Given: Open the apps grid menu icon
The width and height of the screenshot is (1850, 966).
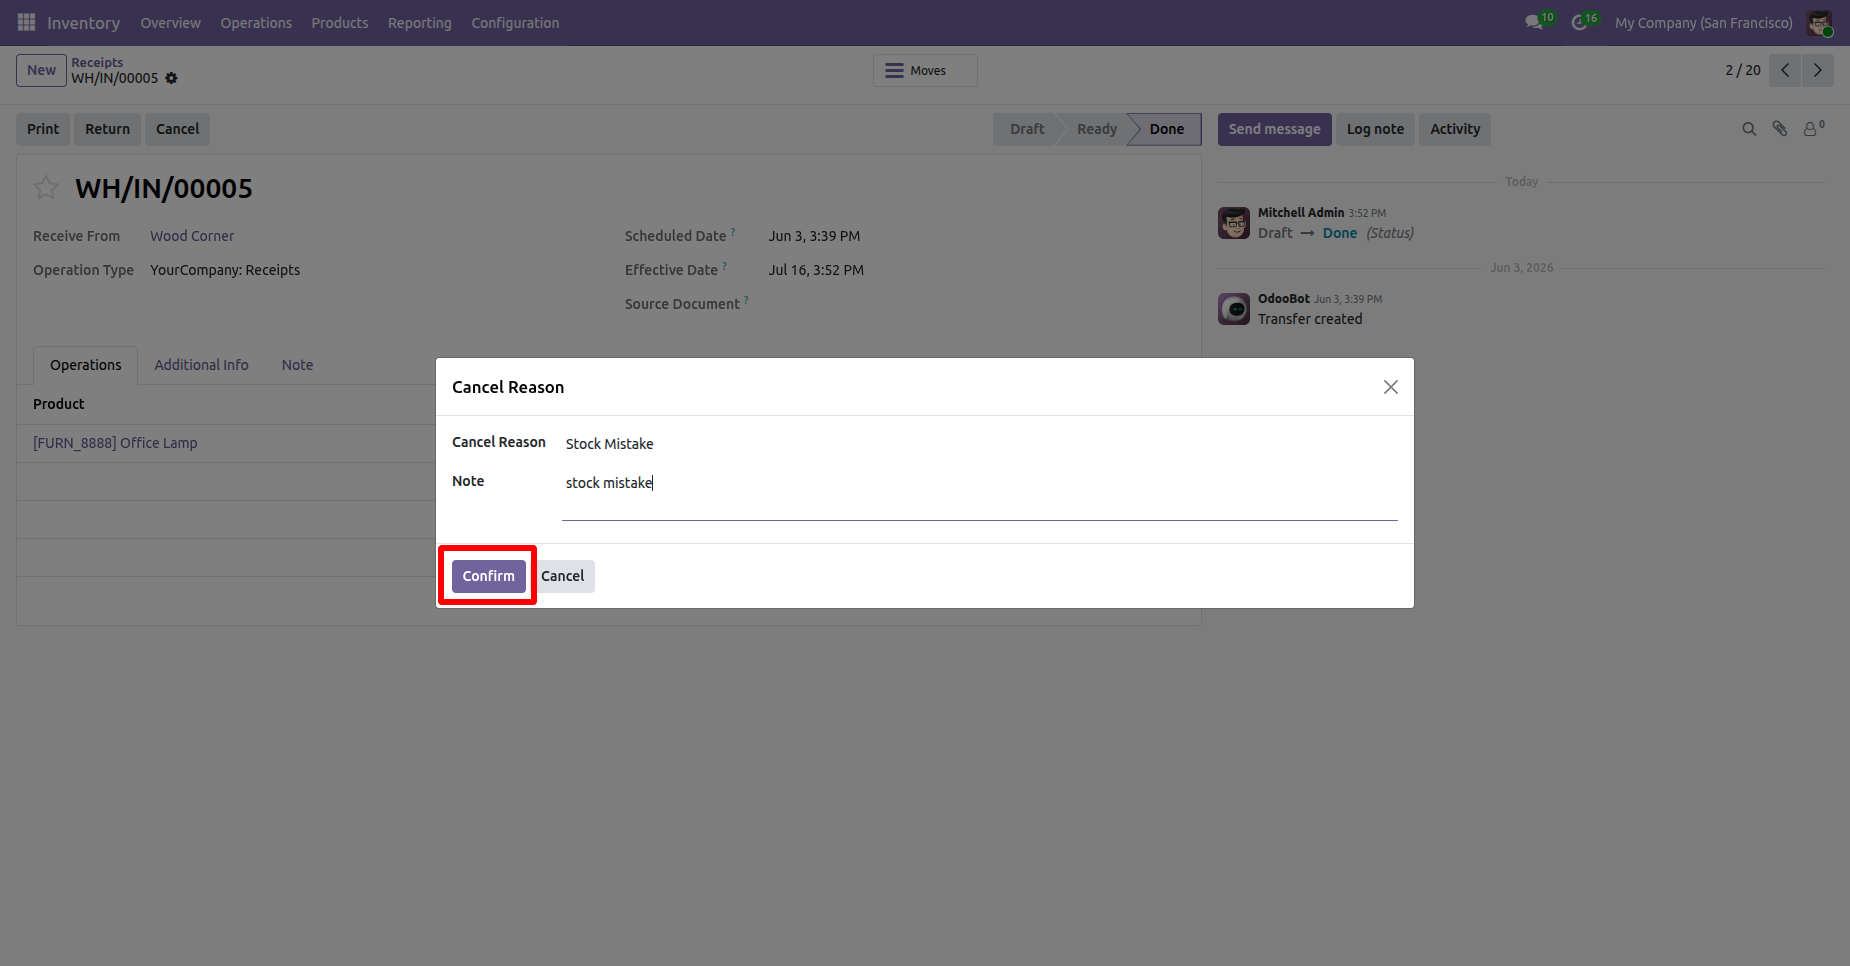Looking at the screenshot, I should click(x=26, y=22).
